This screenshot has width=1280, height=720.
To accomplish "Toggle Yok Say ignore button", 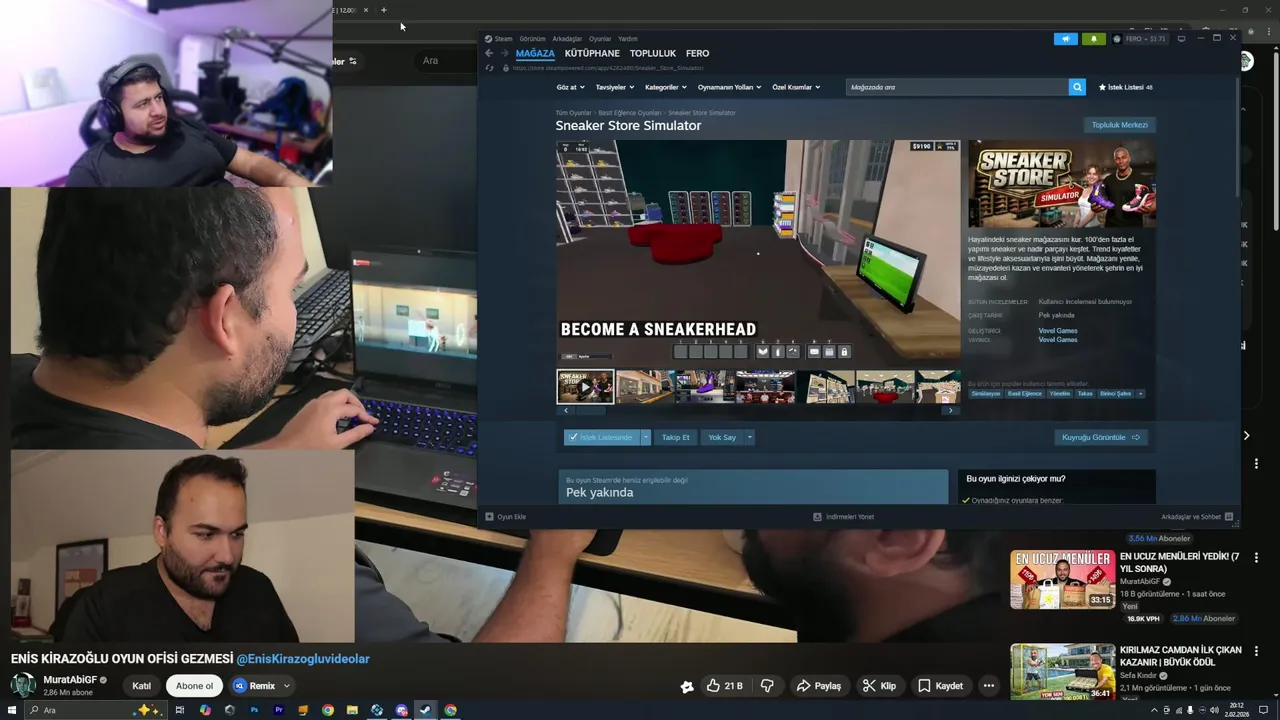I will [722, 437].
